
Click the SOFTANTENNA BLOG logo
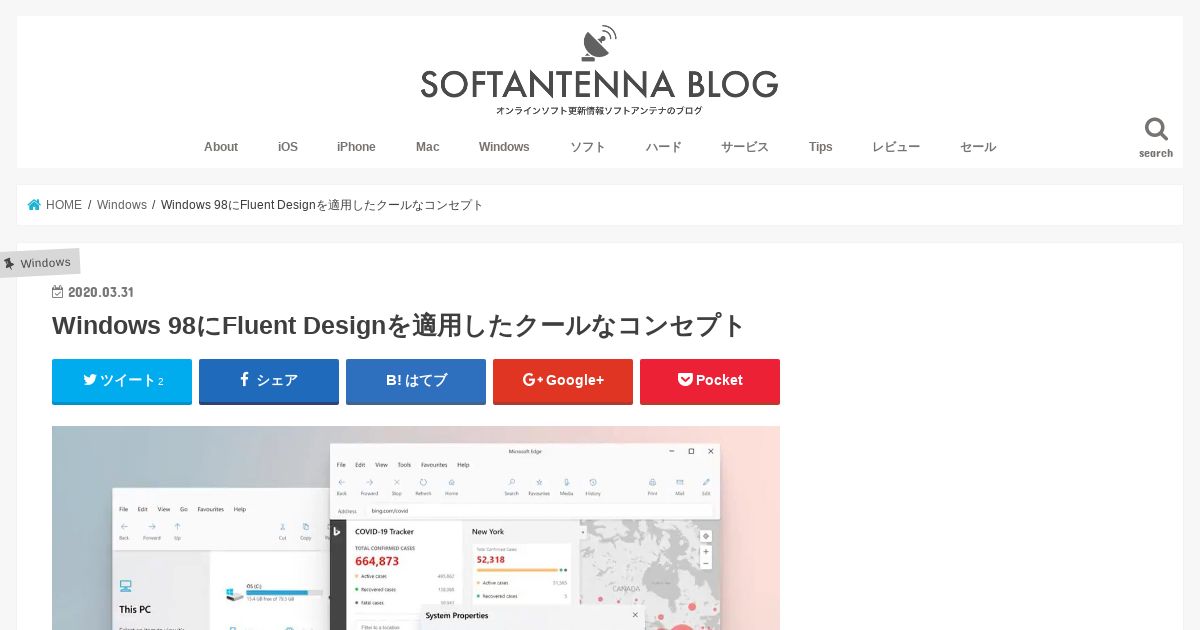point(599,84)
